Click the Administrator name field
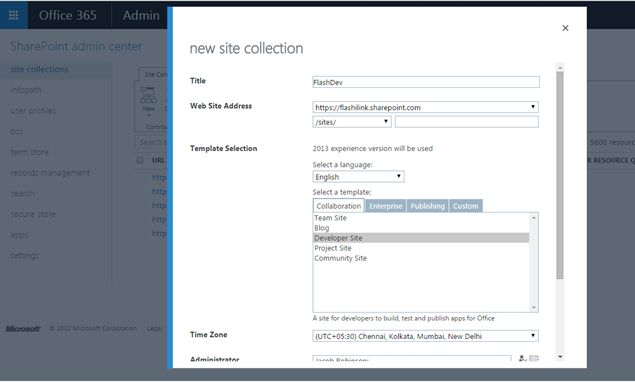This screenshot has height=382, width=635. 411,360
